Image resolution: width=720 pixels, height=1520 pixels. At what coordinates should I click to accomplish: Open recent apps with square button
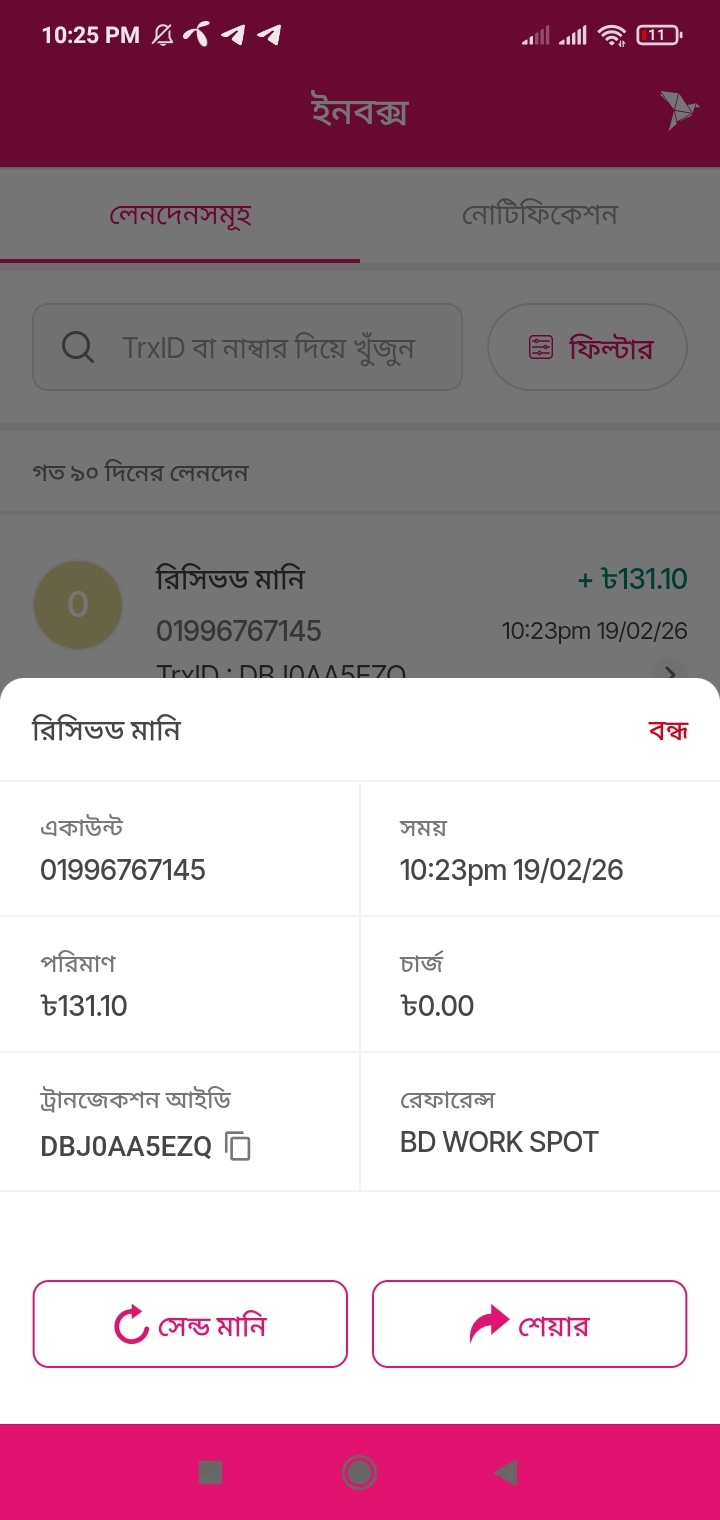click(x=210, y=1472)
